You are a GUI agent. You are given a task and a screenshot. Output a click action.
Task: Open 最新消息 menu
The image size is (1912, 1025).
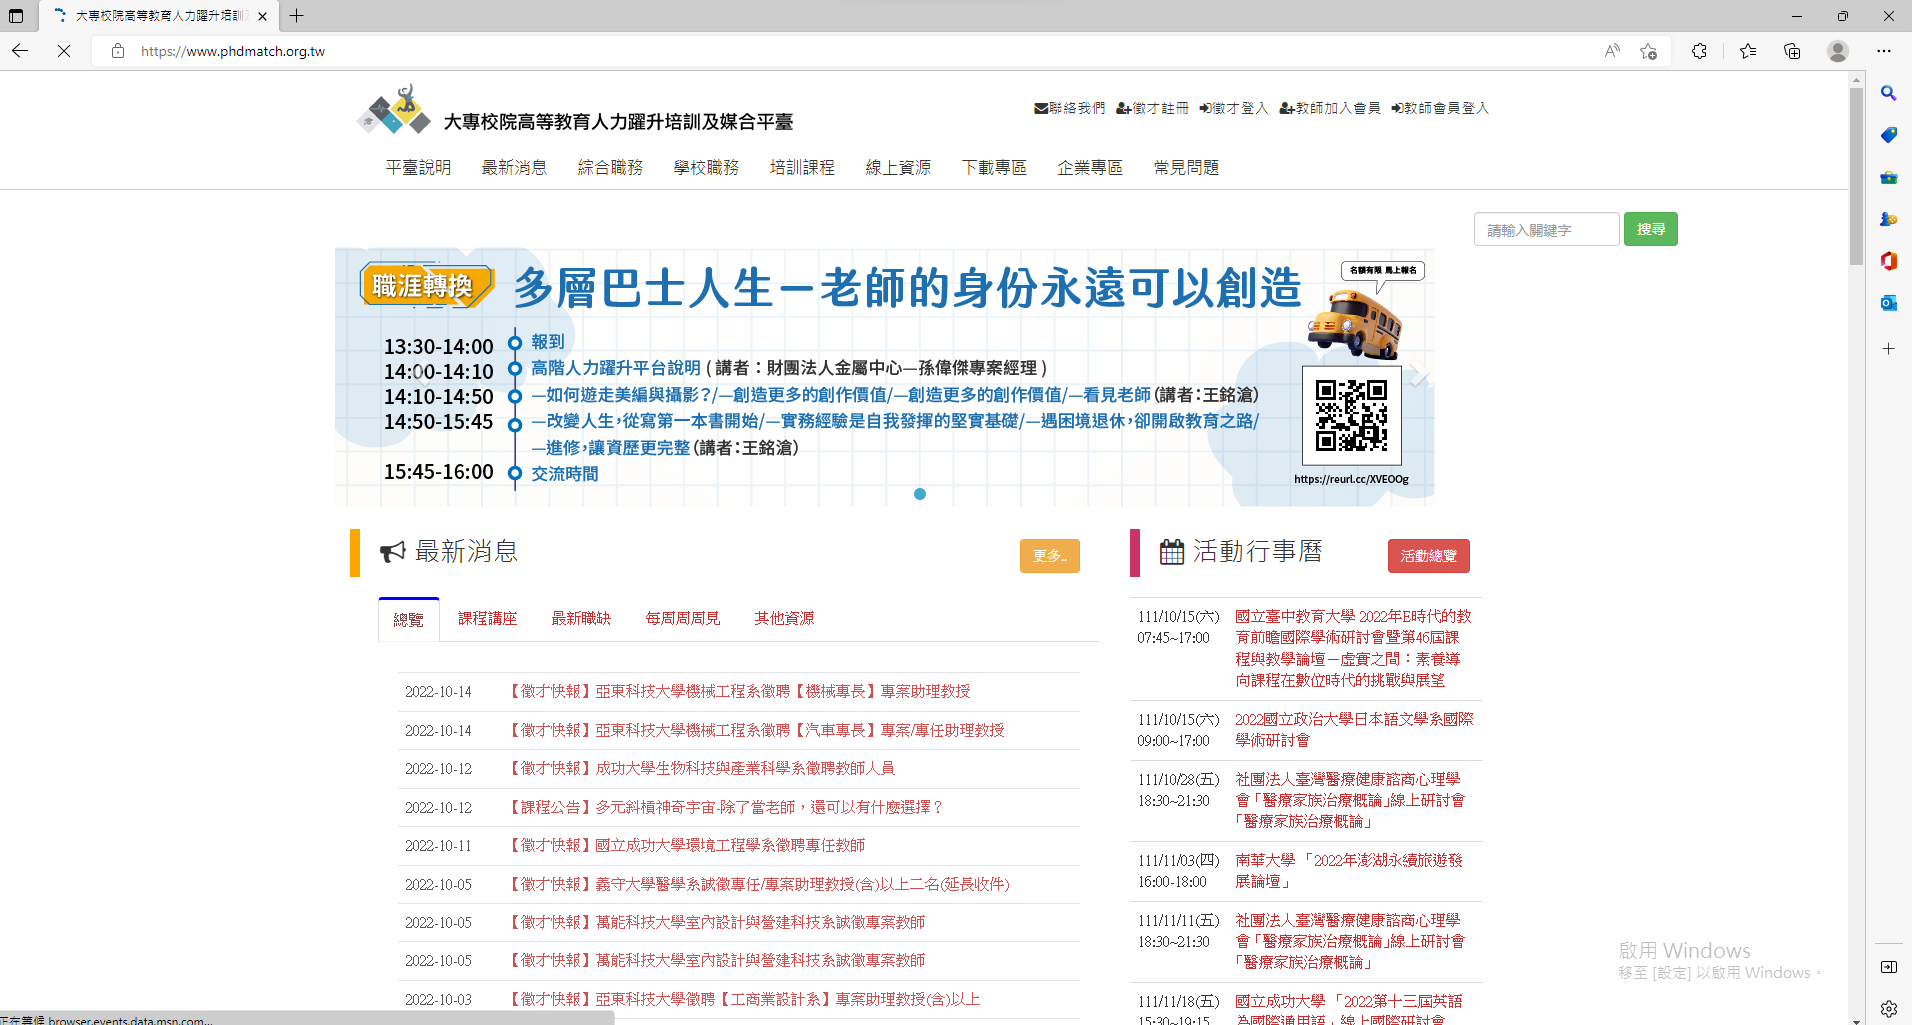[514, 167]
